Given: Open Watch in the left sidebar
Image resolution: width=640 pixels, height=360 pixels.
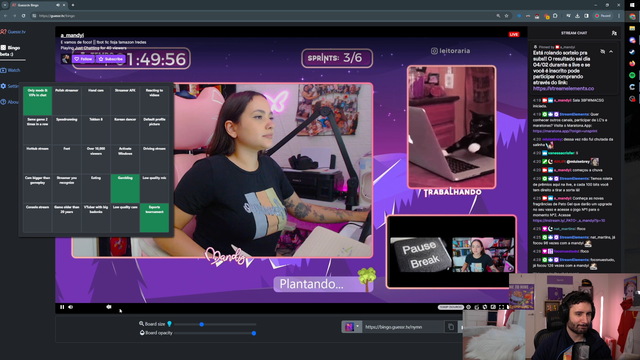Looking at the screenshot, I should click(10, 70).
